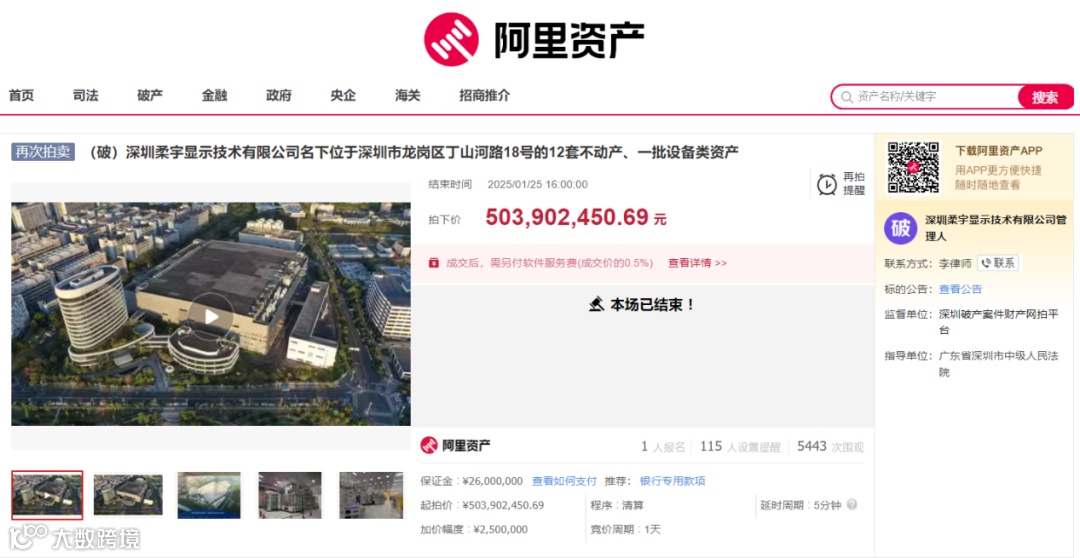Image resolution: width=1080 pixels, height=558 pixels.
Task: Select the fifth thumbnail showing factory interior
Action: [371, 495]
